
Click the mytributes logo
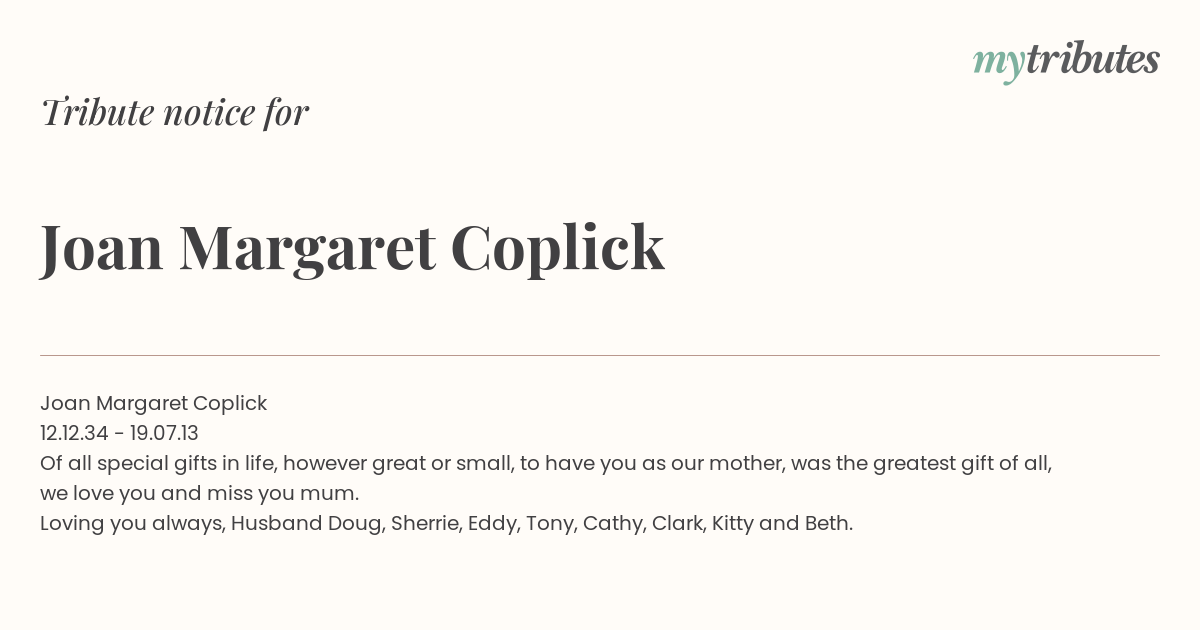click(x=1066, y=62)
